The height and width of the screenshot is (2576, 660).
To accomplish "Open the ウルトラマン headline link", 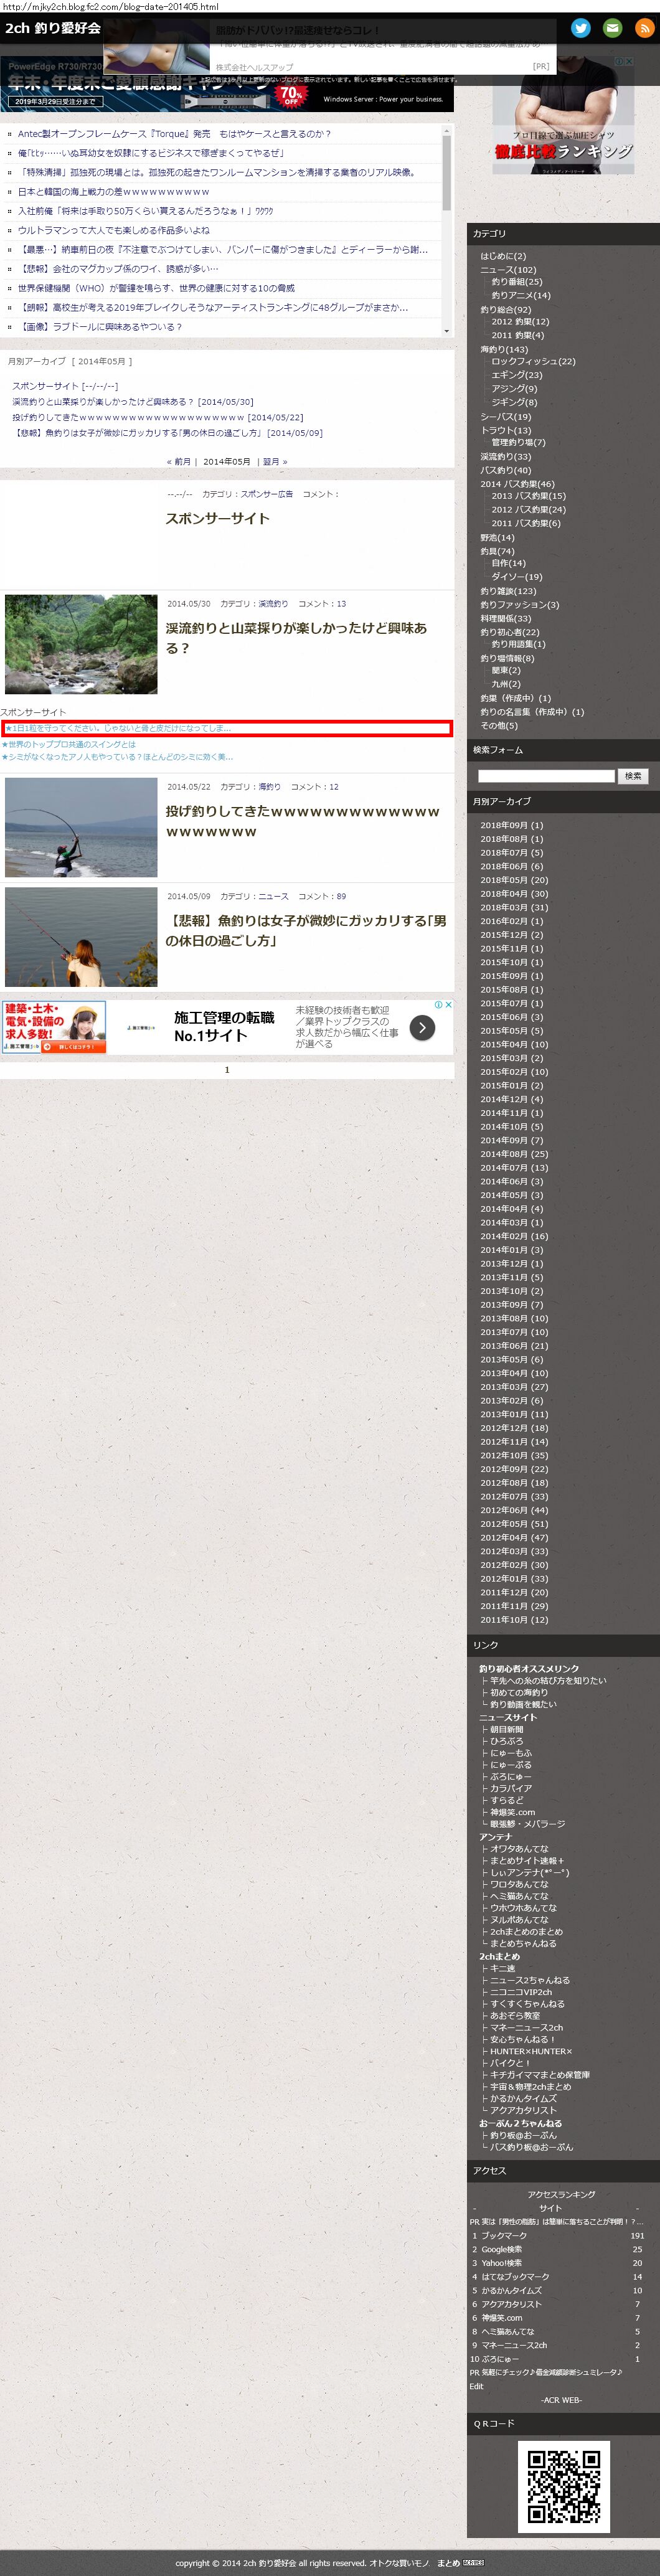I will pos(113,230).
